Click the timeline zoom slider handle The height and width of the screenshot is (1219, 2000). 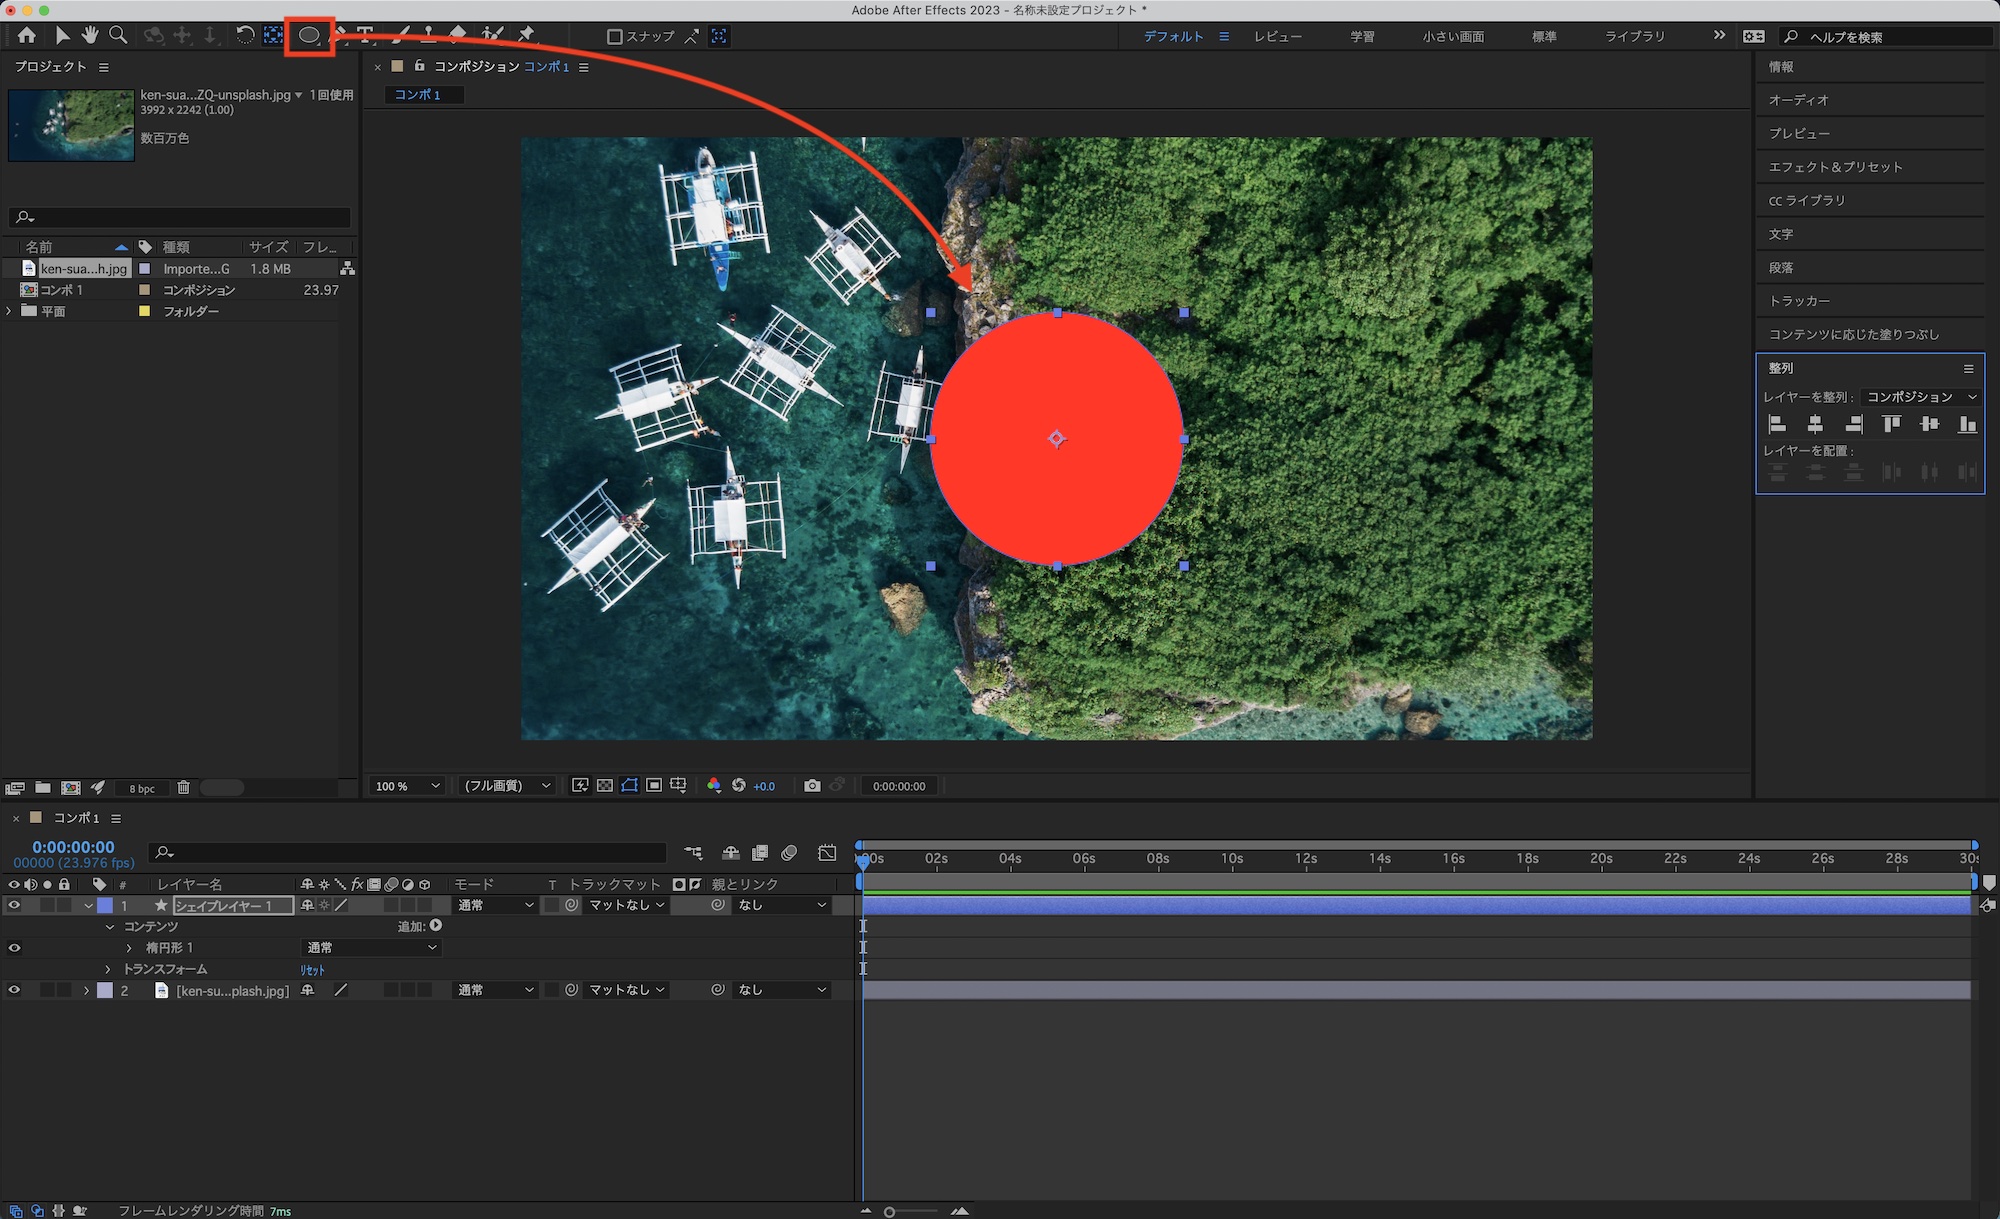click(889, 1212)
